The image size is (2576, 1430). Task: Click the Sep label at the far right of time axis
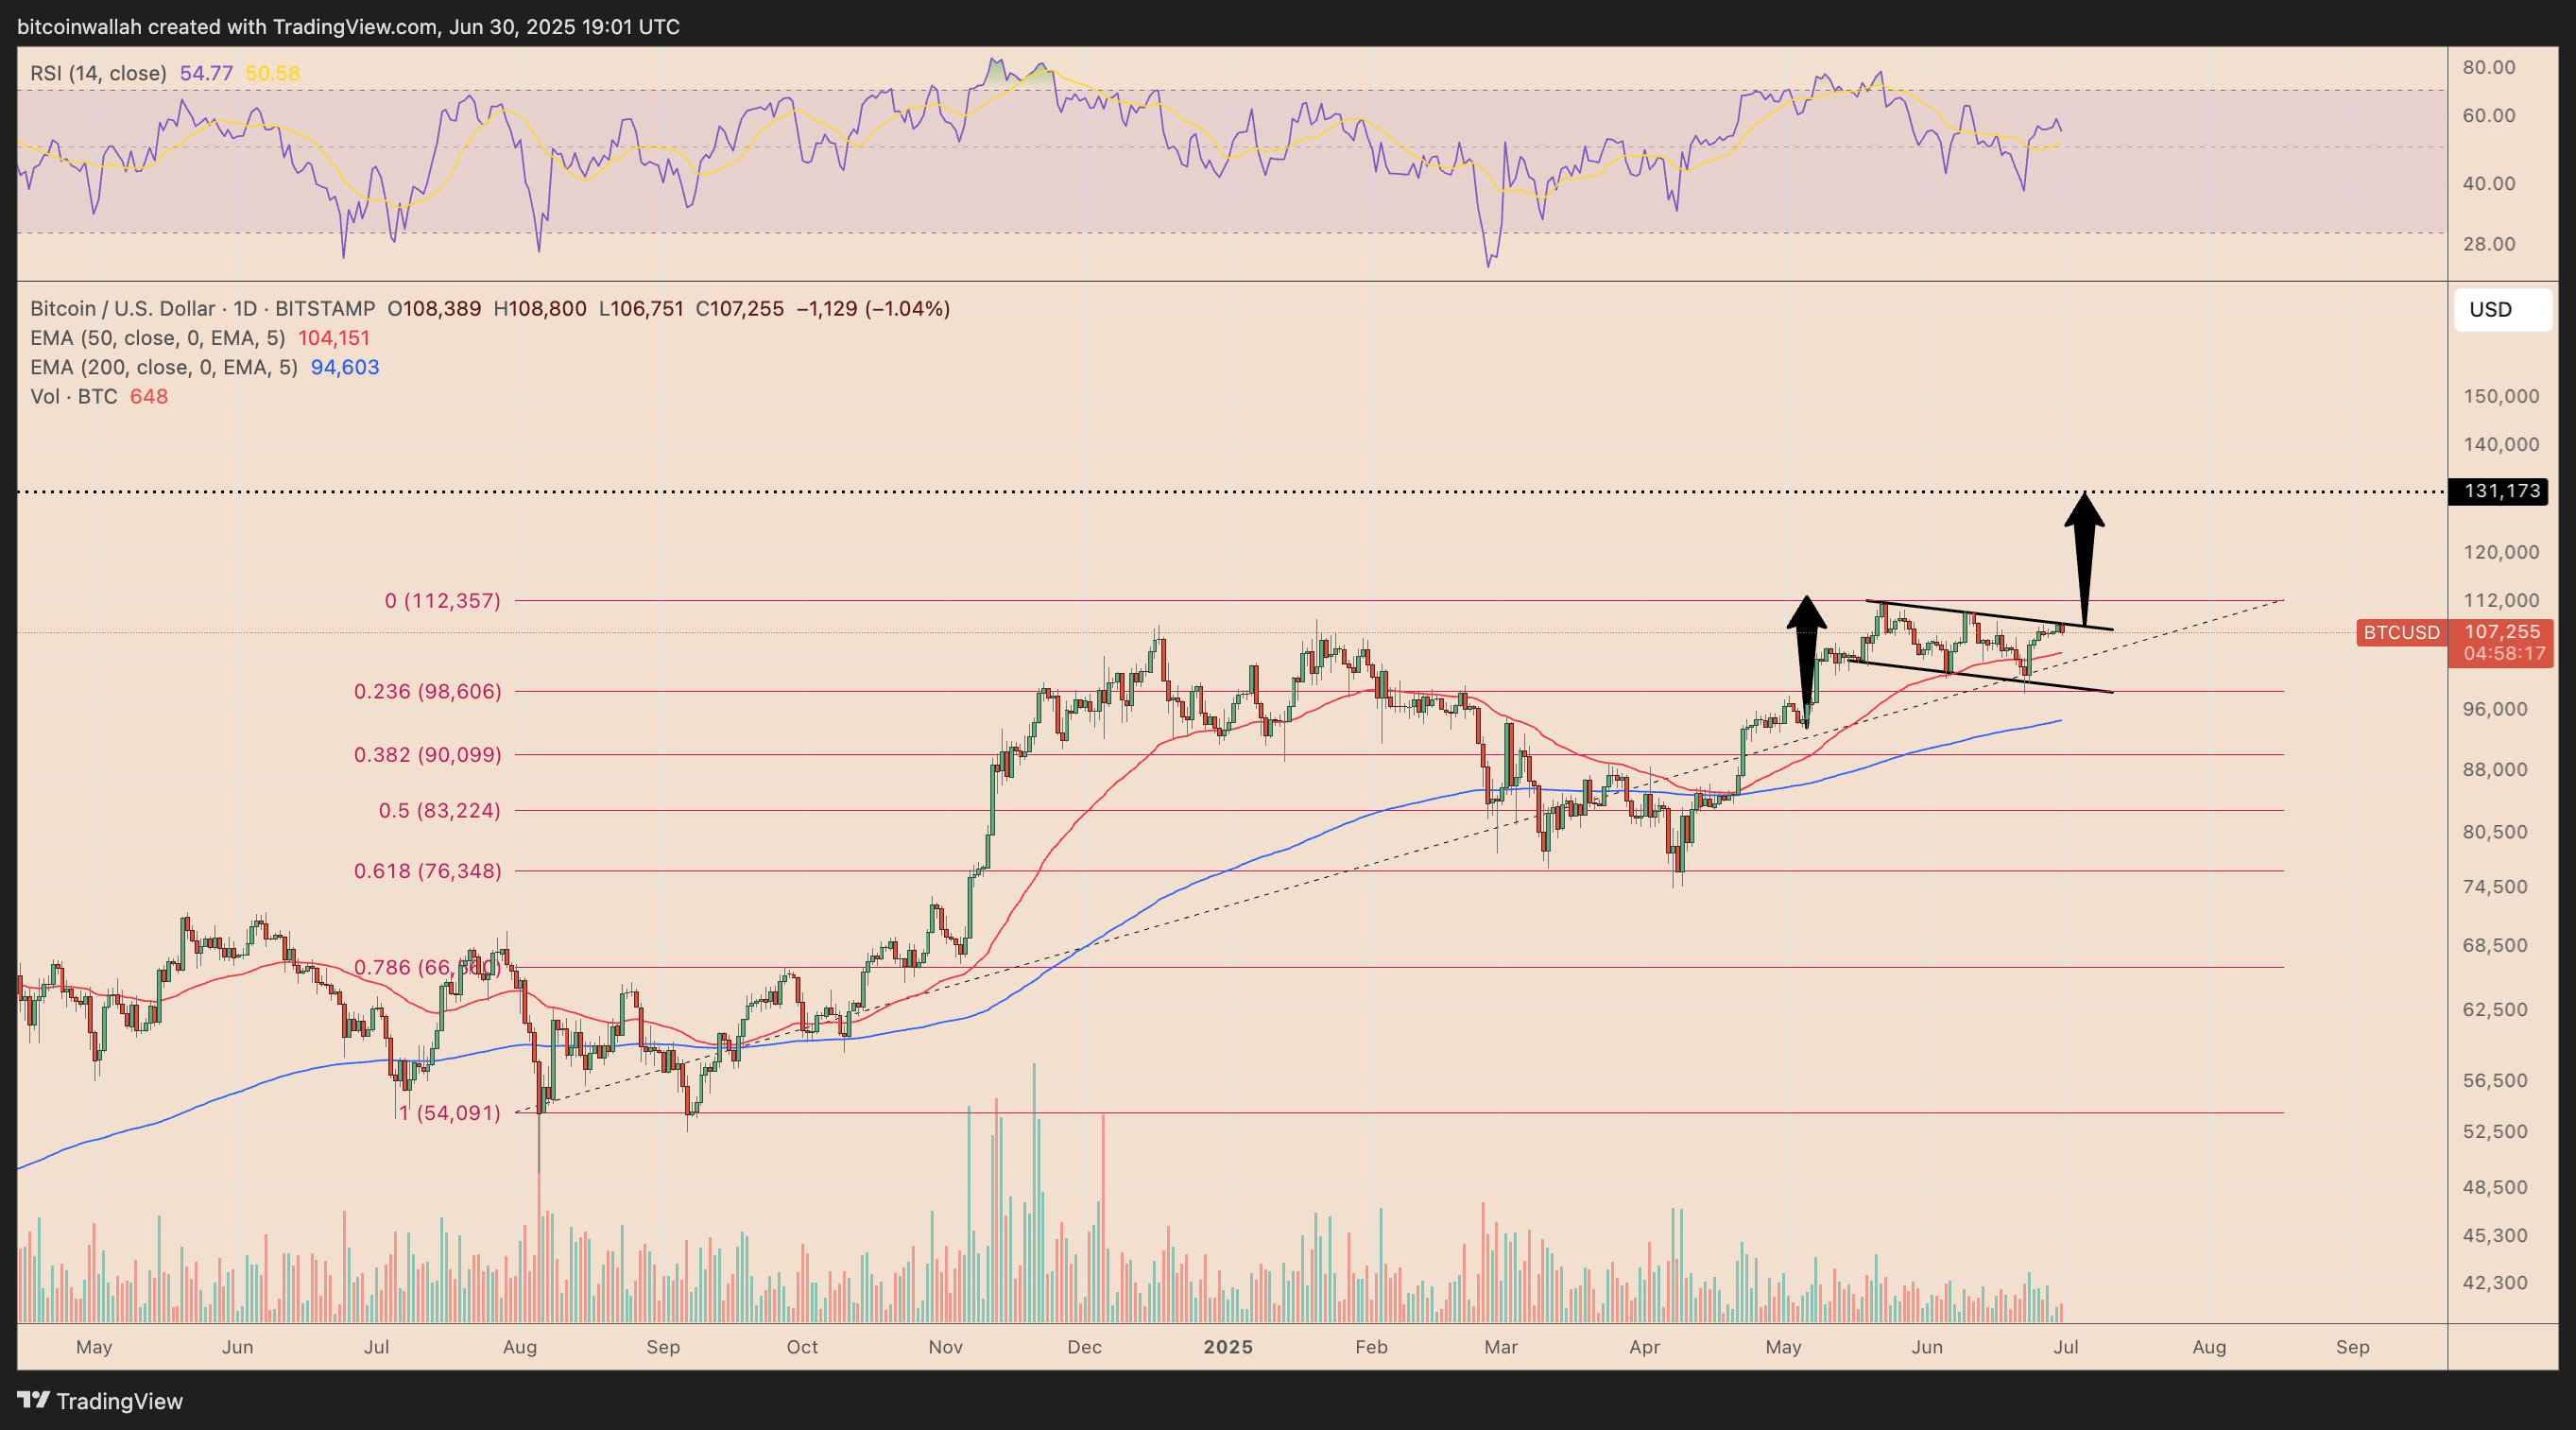click(x=2352, y=1347)
